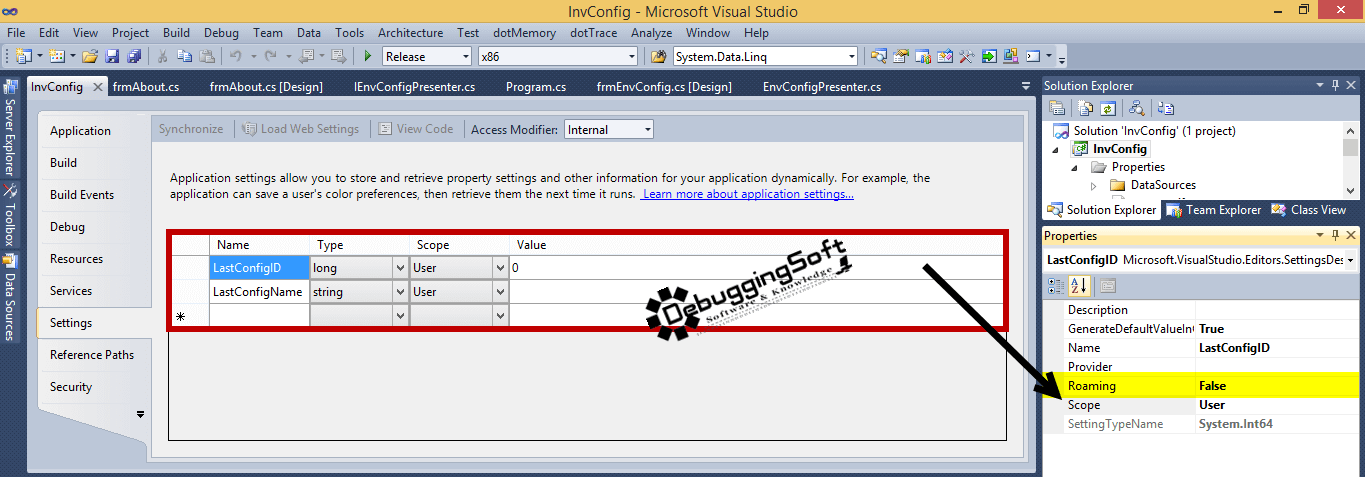Click the Solution Explorer Properties icon
The image size is (1365, 477).
pos(1057,108)
